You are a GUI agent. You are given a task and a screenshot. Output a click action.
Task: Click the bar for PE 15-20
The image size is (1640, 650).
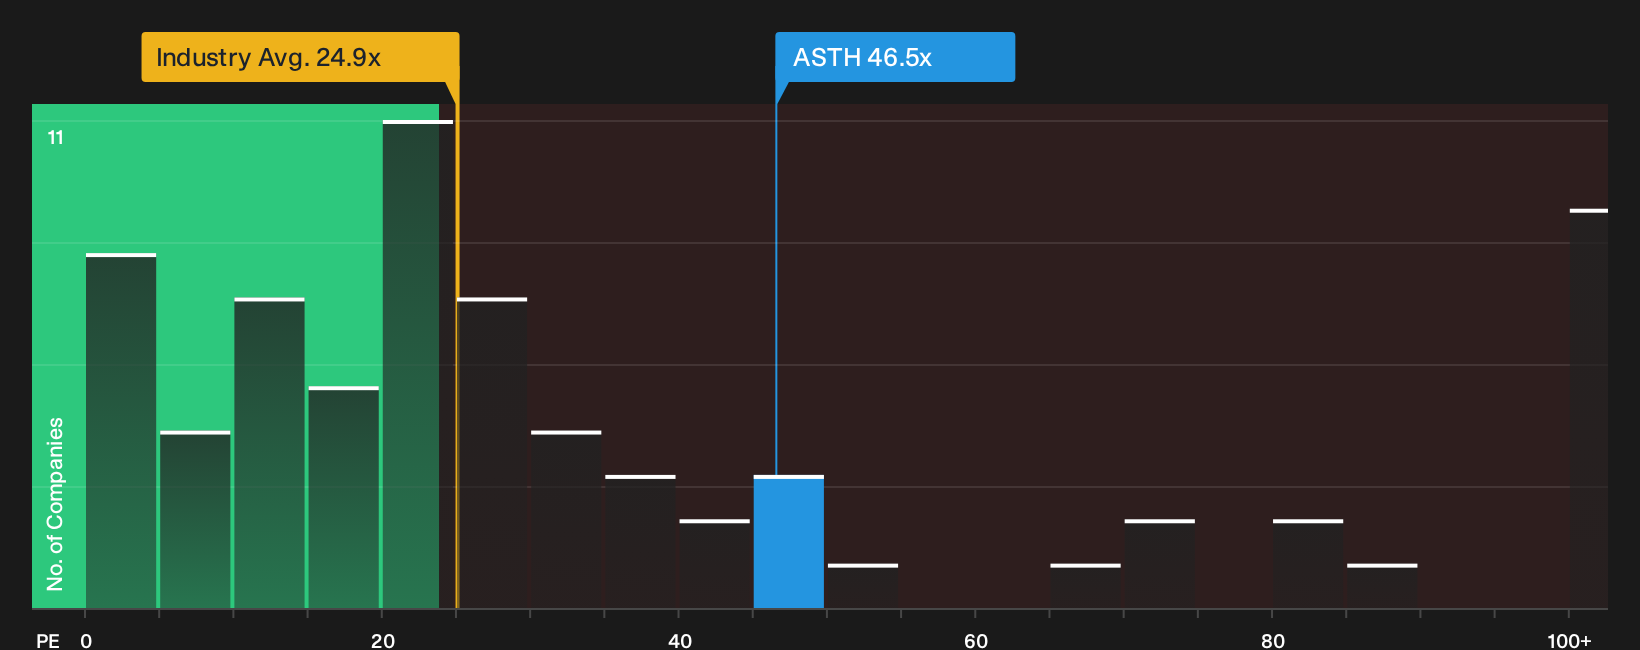[x=344, y=497]
